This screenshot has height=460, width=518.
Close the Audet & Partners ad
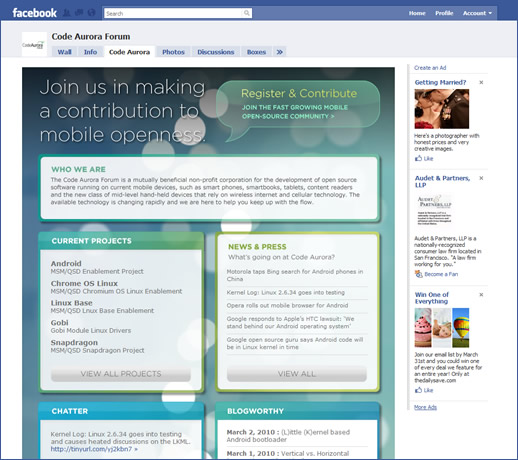coord(481,178)
